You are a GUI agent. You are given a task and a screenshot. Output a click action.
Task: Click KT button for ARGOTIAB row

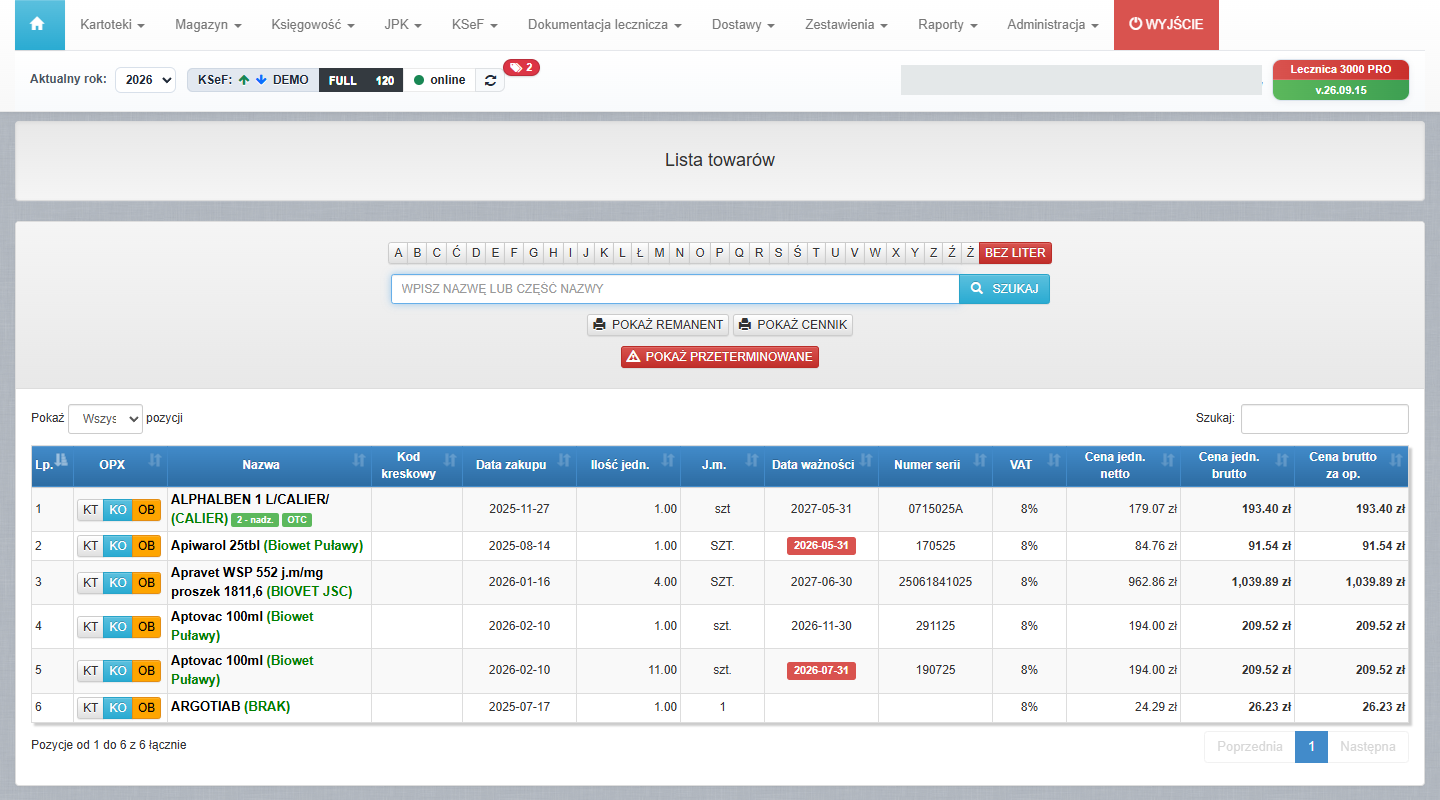90,708
